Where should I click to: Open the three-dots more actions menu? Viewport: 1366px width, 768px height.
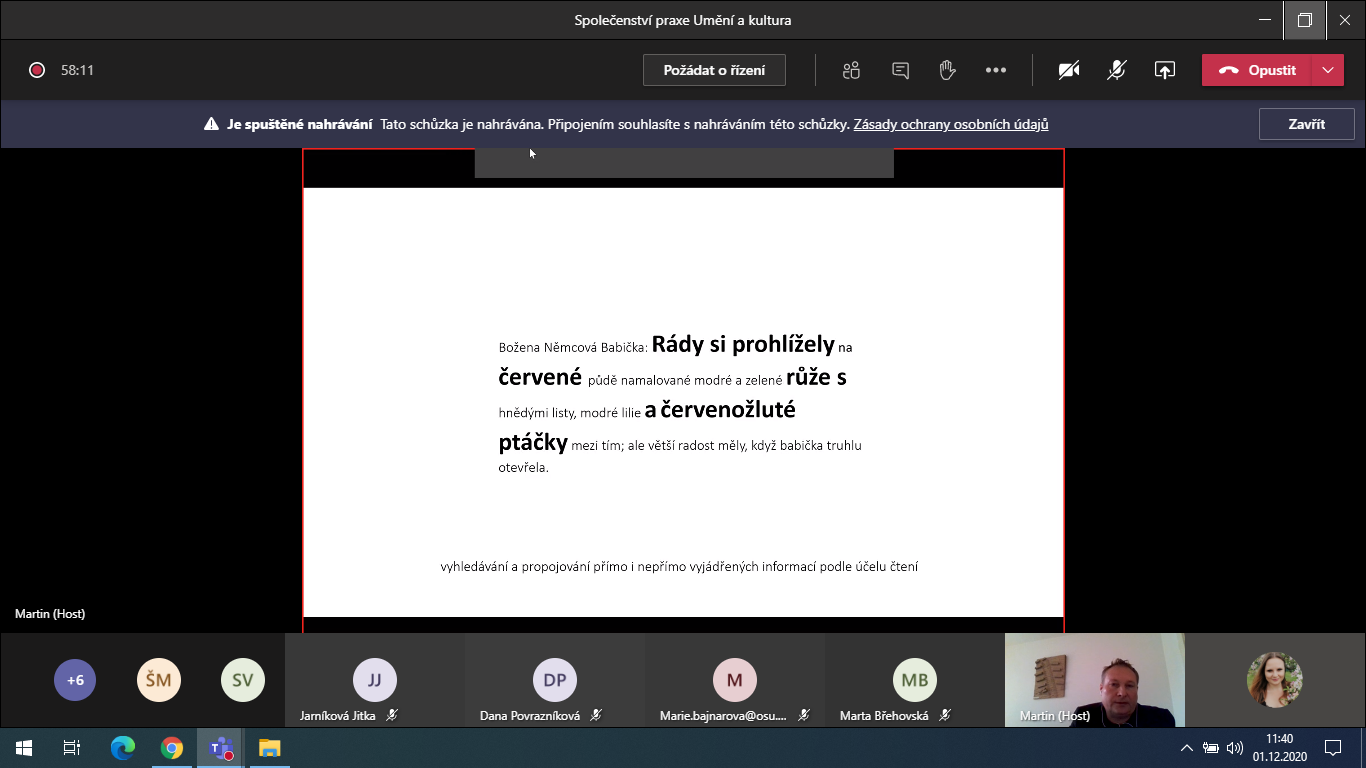[x=995, y=70]
